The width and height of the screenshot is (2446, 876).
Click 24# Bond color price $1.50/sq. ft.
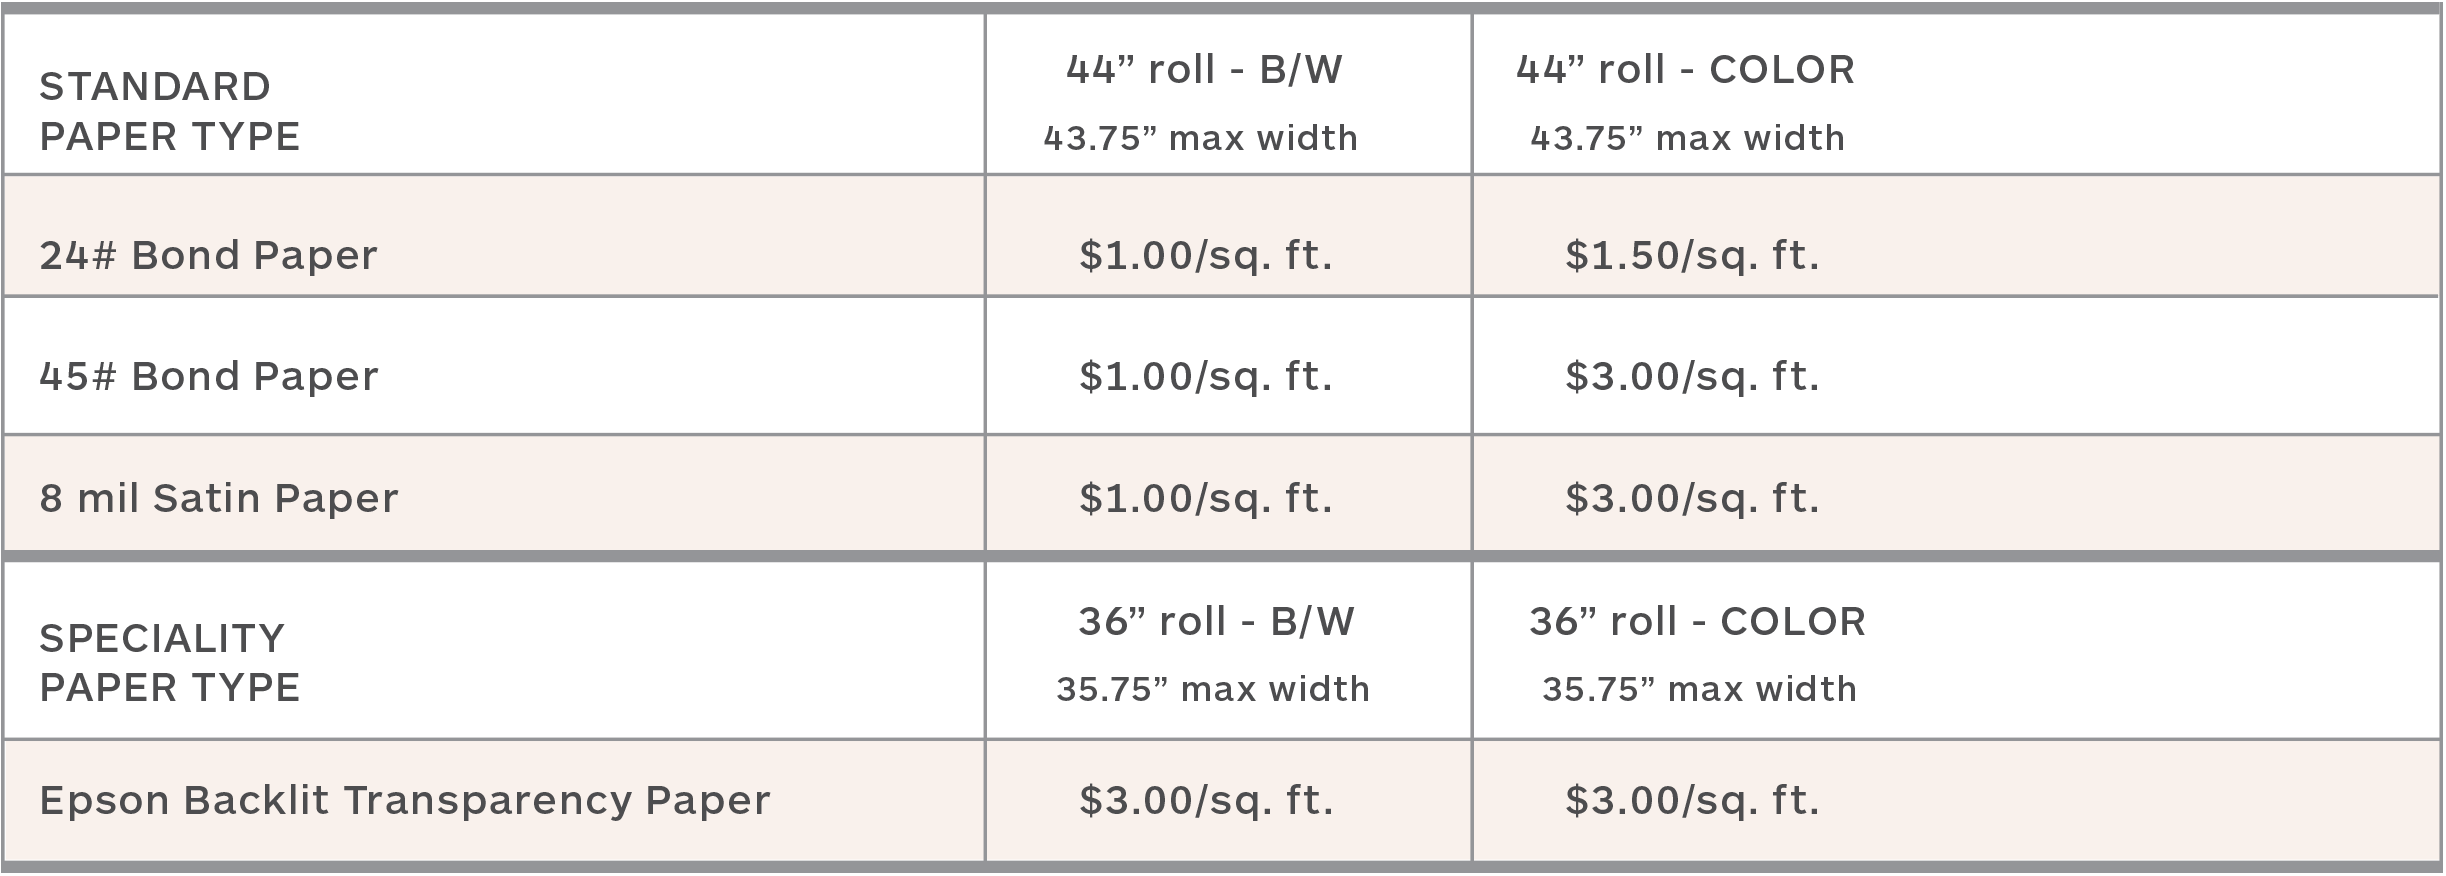[1692, 255]
